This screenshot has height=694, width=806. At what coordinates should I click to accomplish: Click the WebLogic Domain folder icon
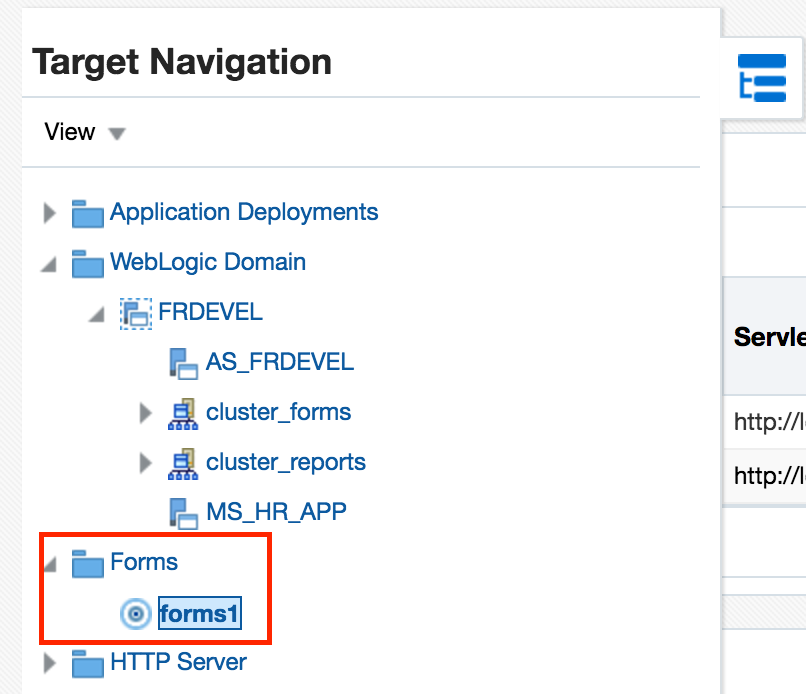pyautogui.click(x=87, y=262)
